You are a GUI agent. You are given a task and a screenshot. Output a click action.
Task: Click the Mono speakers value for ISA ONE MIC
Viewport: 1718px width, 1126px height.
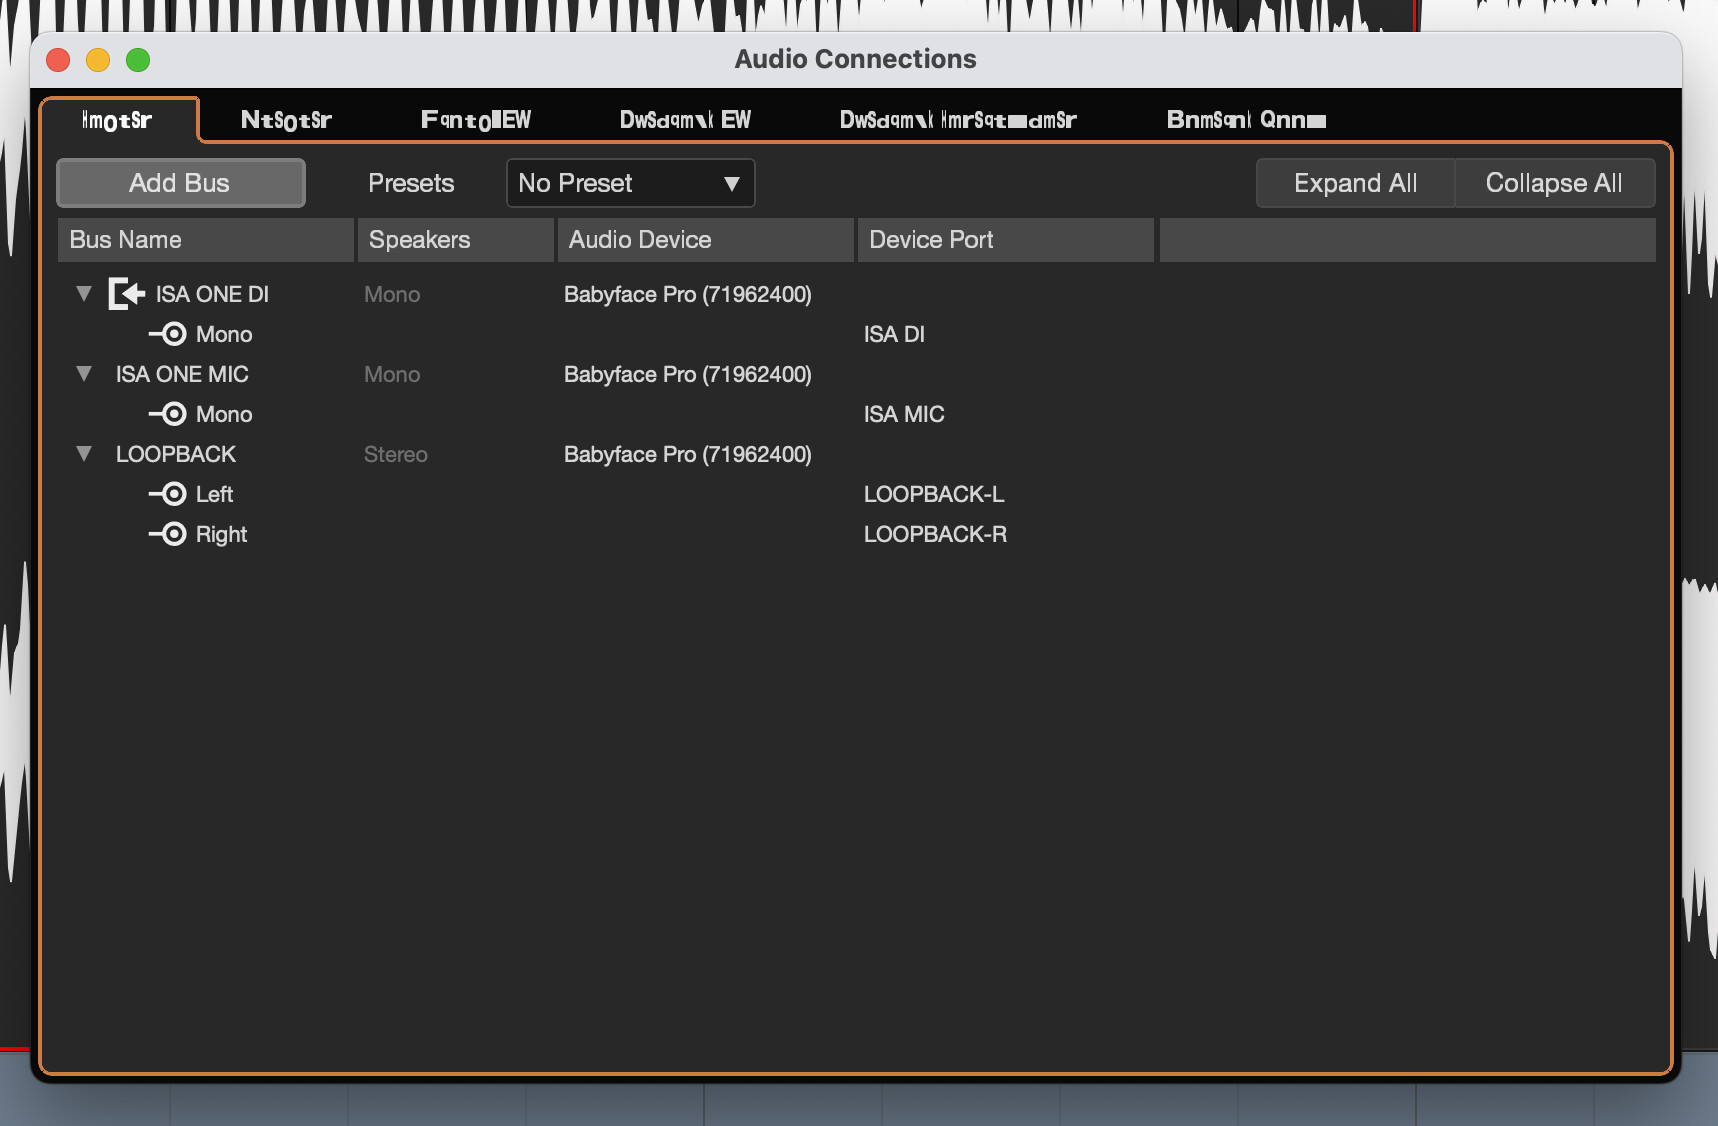(392, 374)
